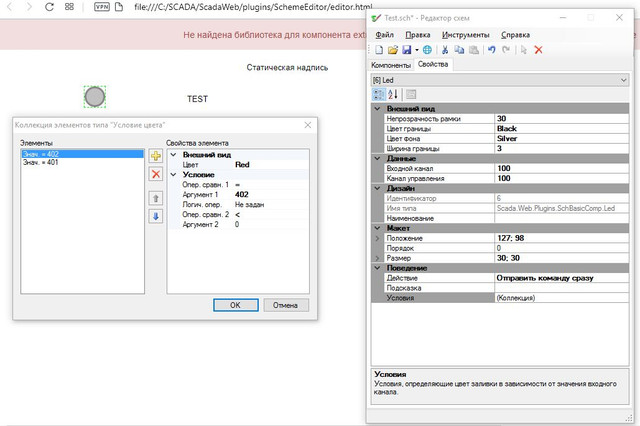This screenshot has height=426, width=640.
Task: Select the pointer tool icon
Action: [x=524, y=50]
